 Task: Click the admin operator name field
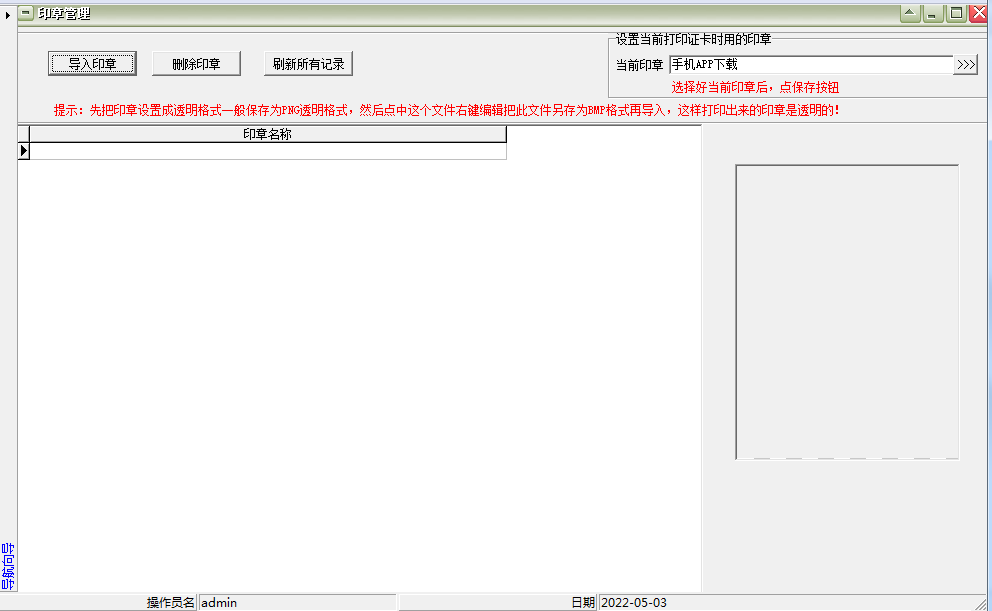[x=297, y=602]
